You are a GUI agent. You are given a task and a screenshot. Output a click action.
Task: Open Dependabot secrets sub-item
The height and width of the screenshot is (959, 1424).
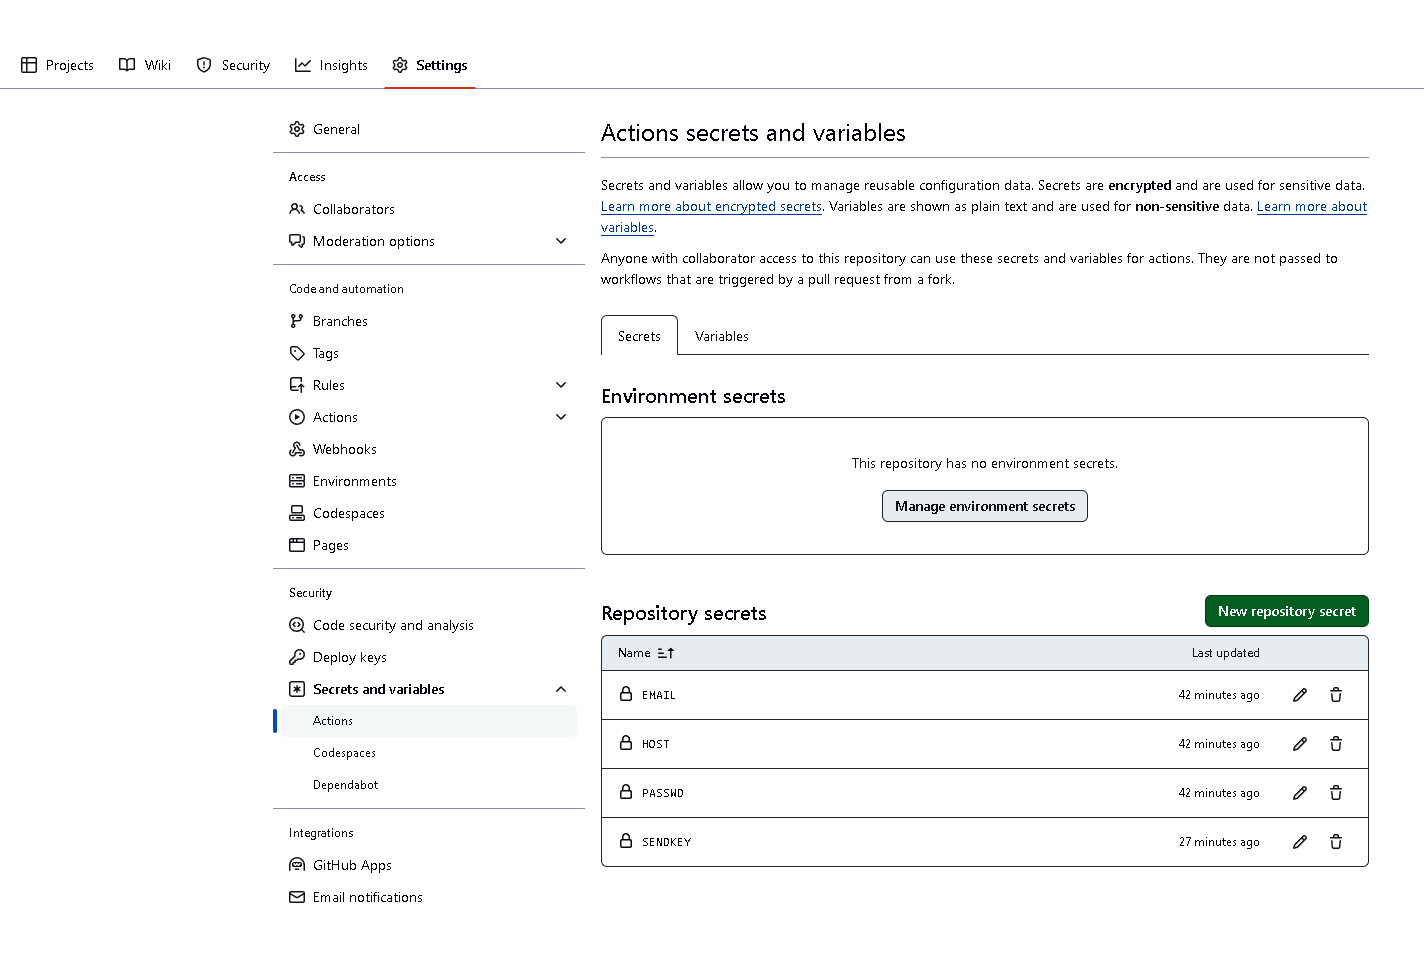click(x=345, y=785)
